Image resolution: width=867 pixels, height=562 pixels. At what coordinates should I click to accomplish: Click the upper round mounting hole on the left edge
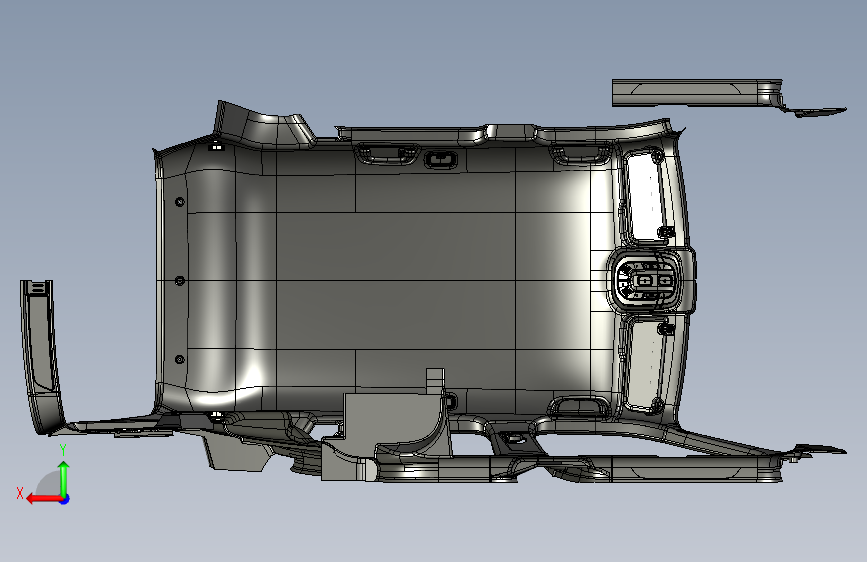(x=180, y=202)
